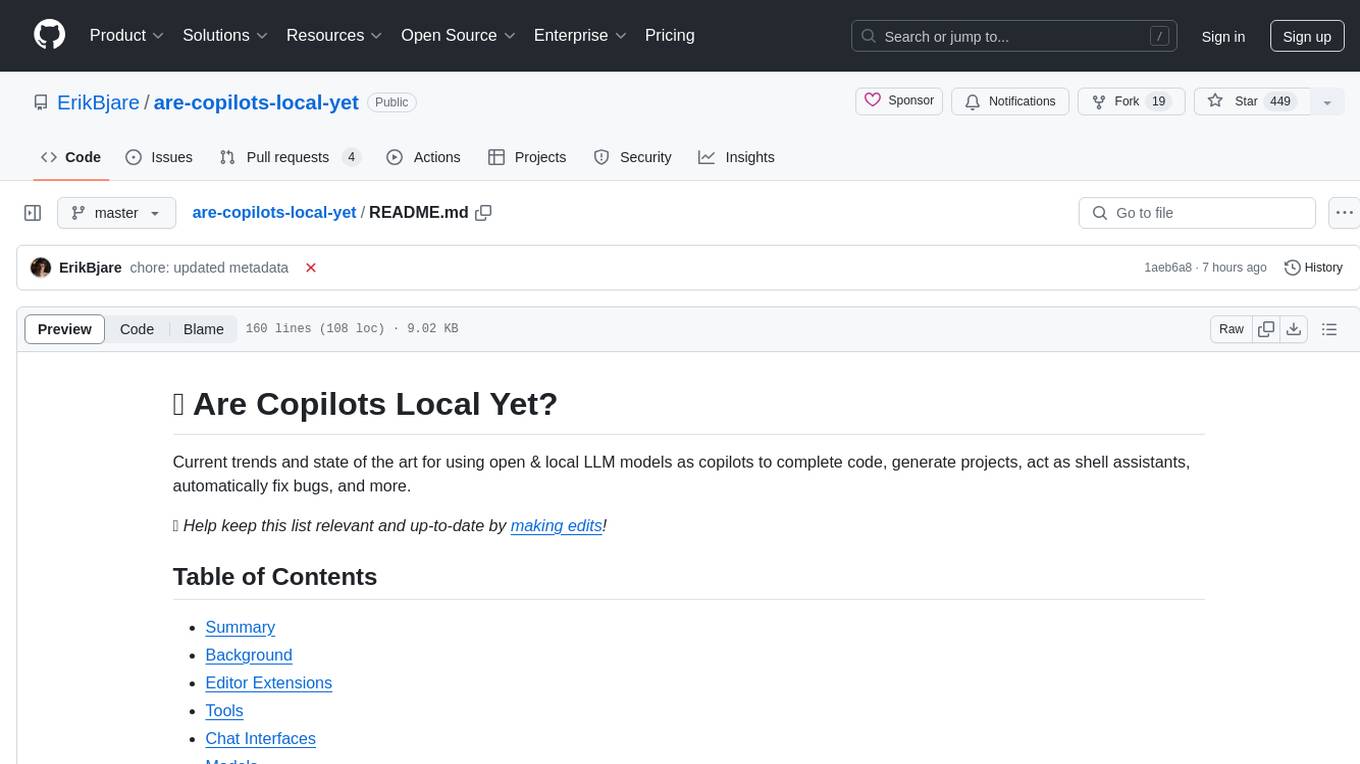1360x764 pixels.
Task: Switch to the Code tab
Action: click(71, 157)
